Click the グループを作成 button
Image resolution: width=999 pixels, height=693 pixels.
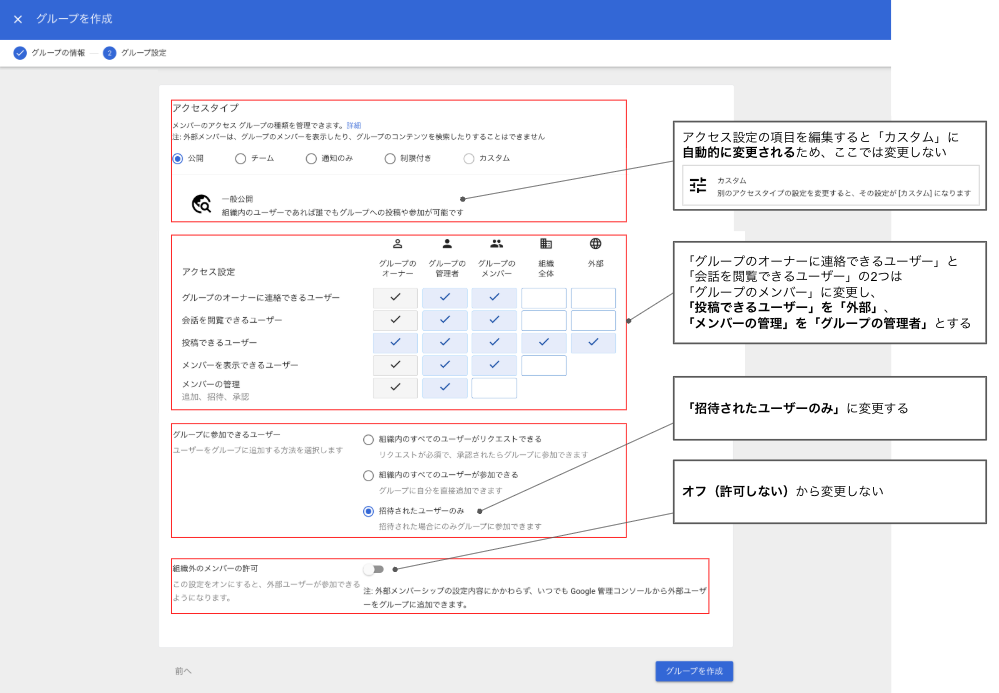(x=694, y=671)
